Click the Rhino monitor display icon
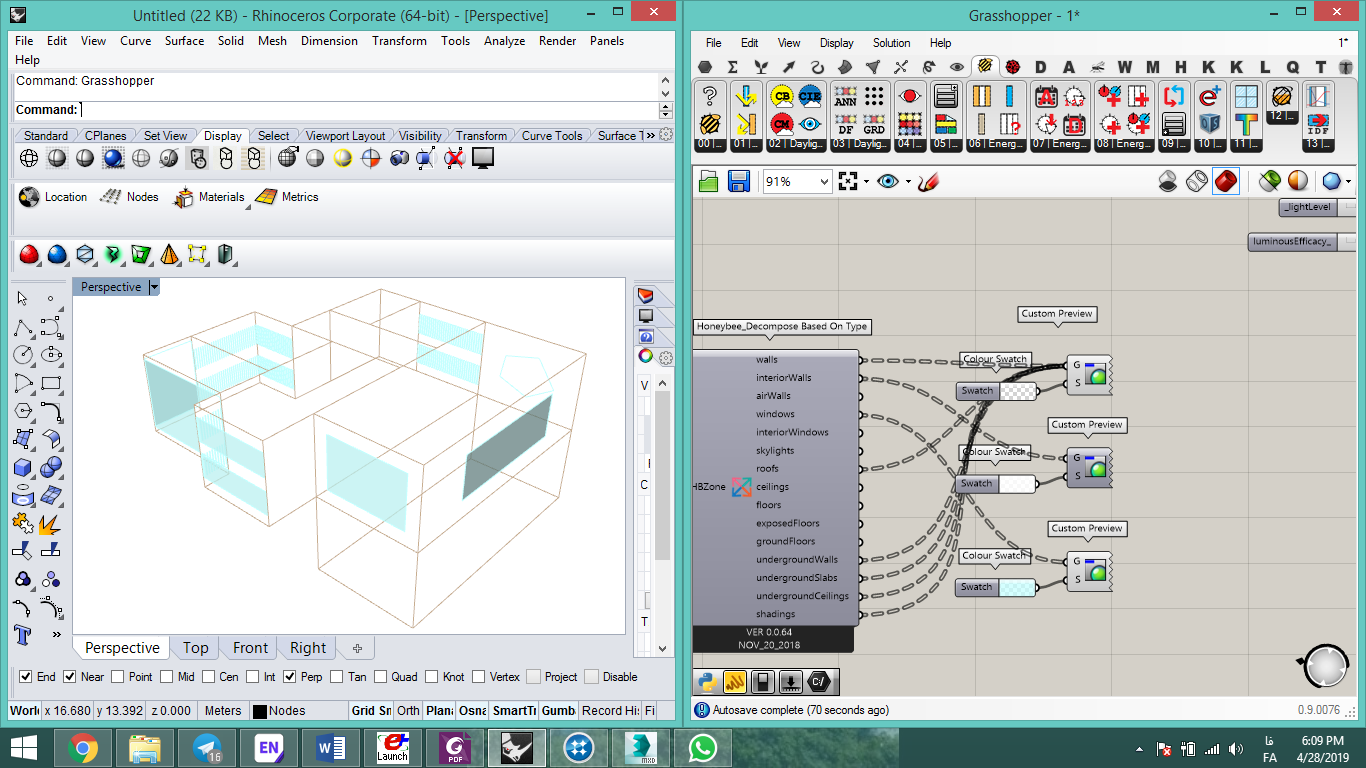 coord(484,158)
